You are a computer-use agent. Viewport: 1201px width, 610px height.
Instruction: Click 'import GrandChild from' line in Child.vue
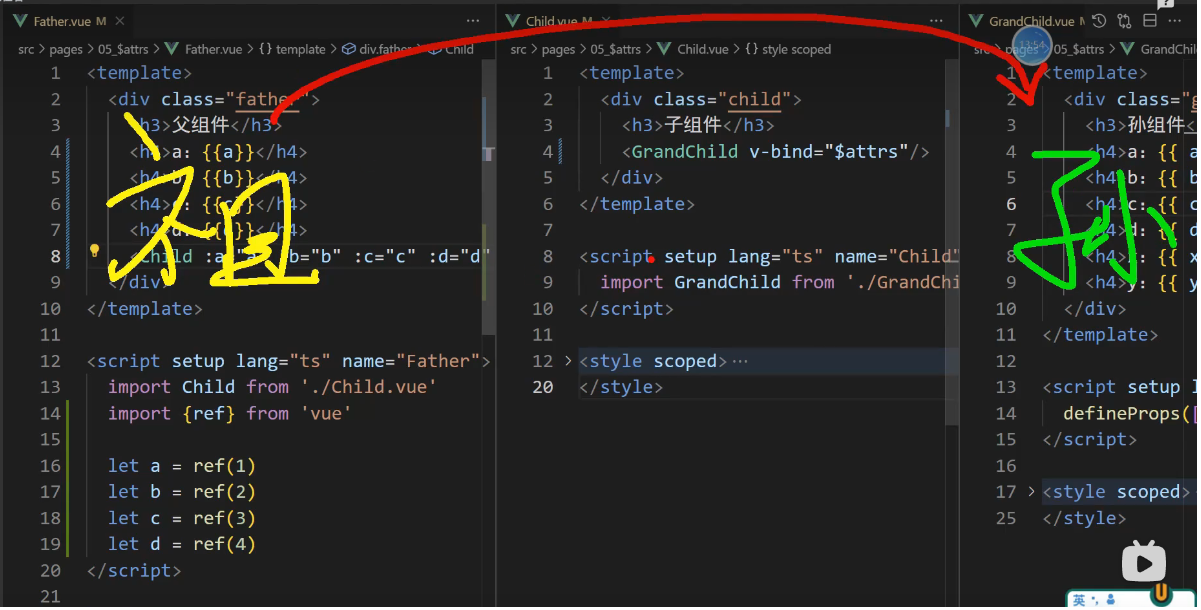[x=779, y=282]
